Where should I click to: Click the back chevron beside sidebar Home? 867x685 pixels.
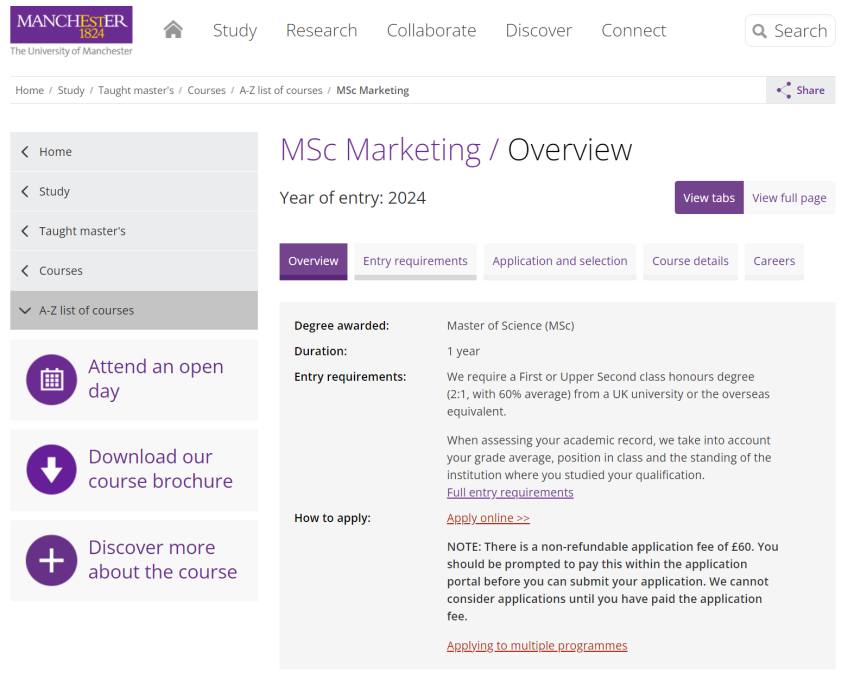coord(25,151)
